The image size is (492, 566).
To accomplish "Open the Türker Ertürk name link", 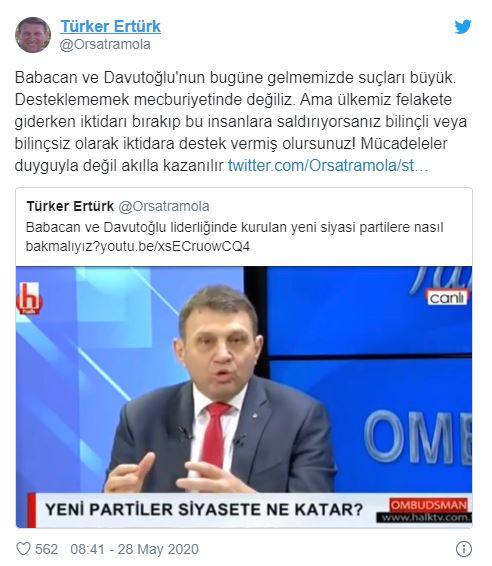I will (110, 26).
